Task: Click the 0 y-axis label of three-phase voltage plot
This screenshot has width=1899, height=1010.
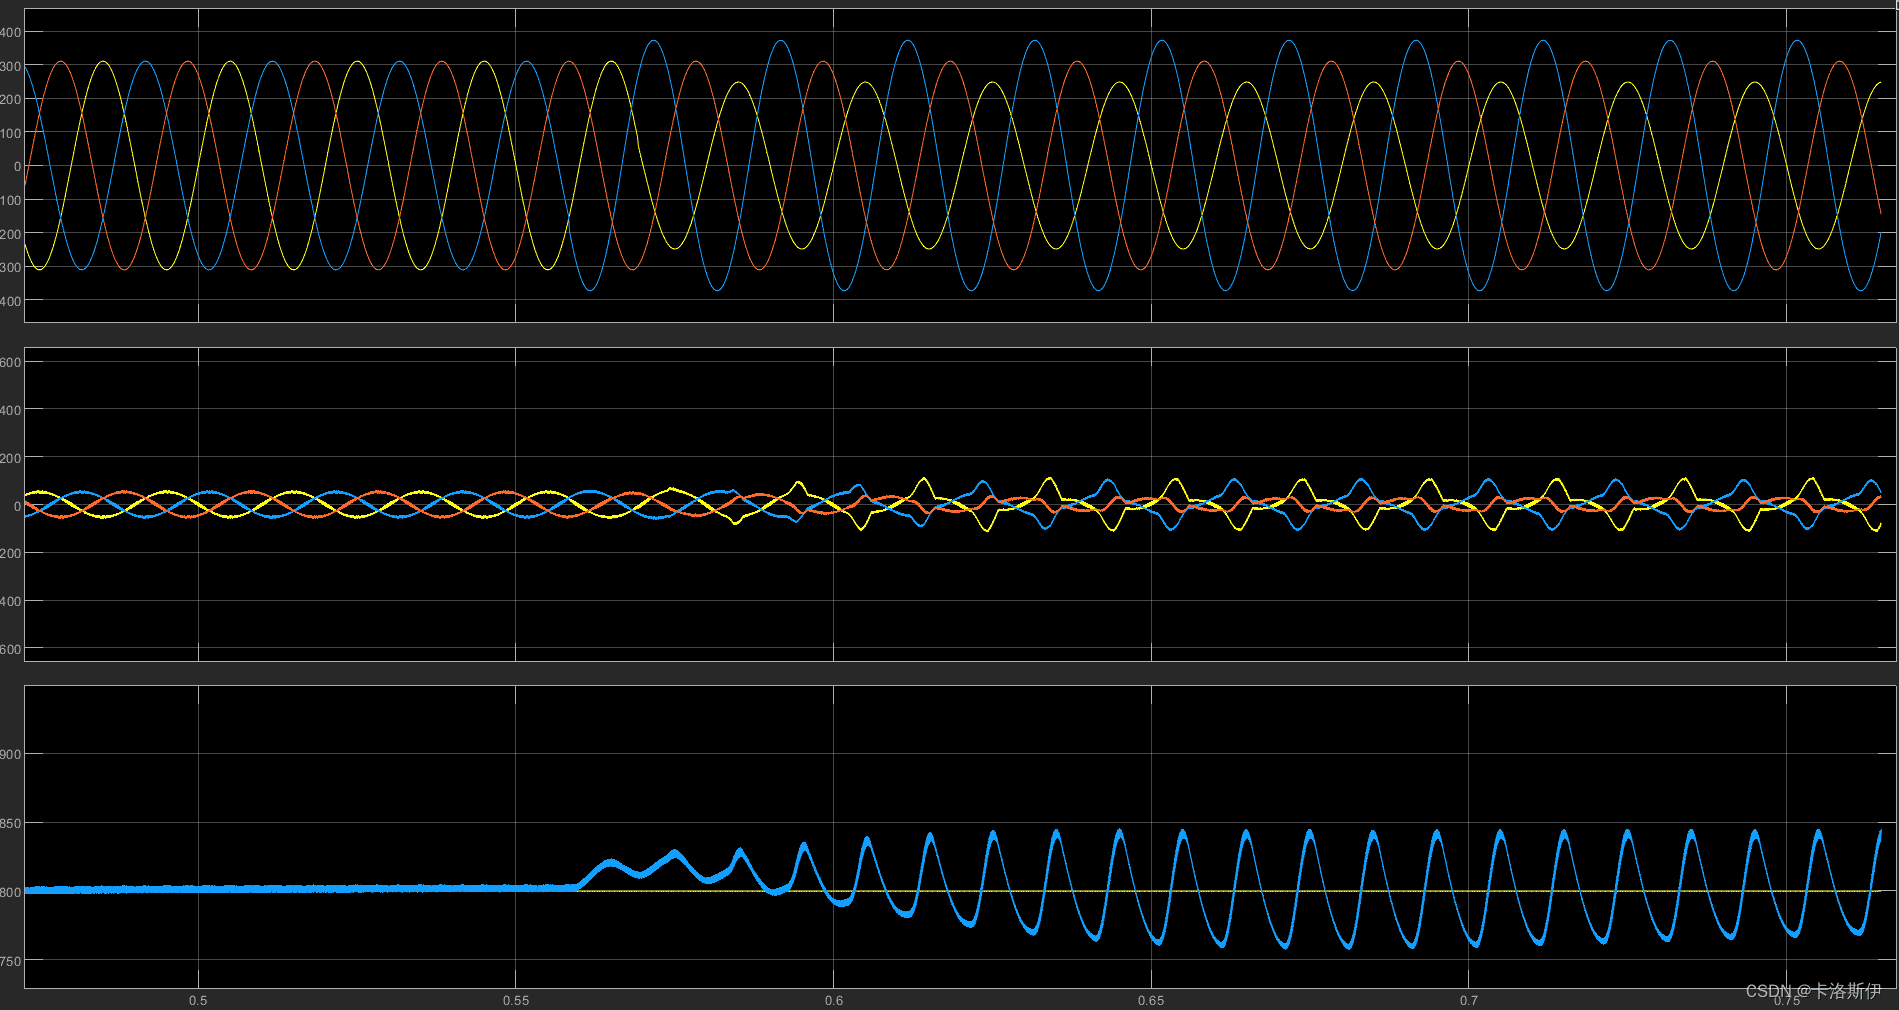Action: [x=17, y=166]
